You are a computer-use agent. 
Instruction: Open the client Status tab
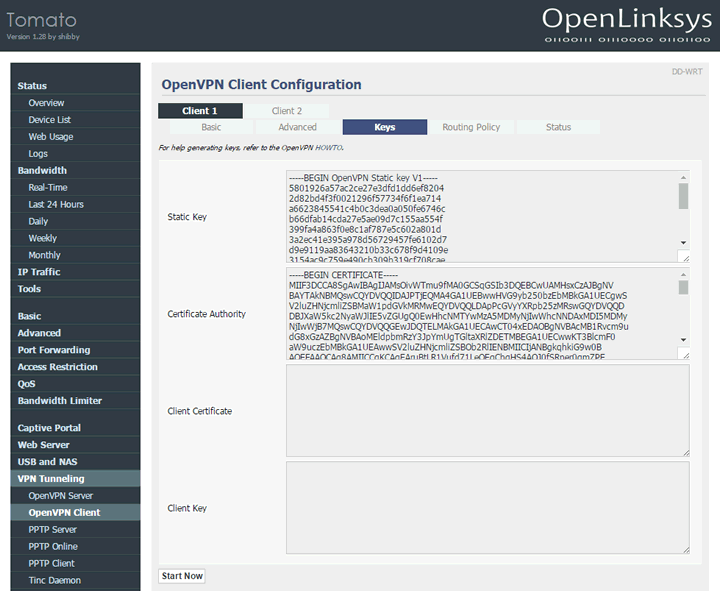coord(558,127)
